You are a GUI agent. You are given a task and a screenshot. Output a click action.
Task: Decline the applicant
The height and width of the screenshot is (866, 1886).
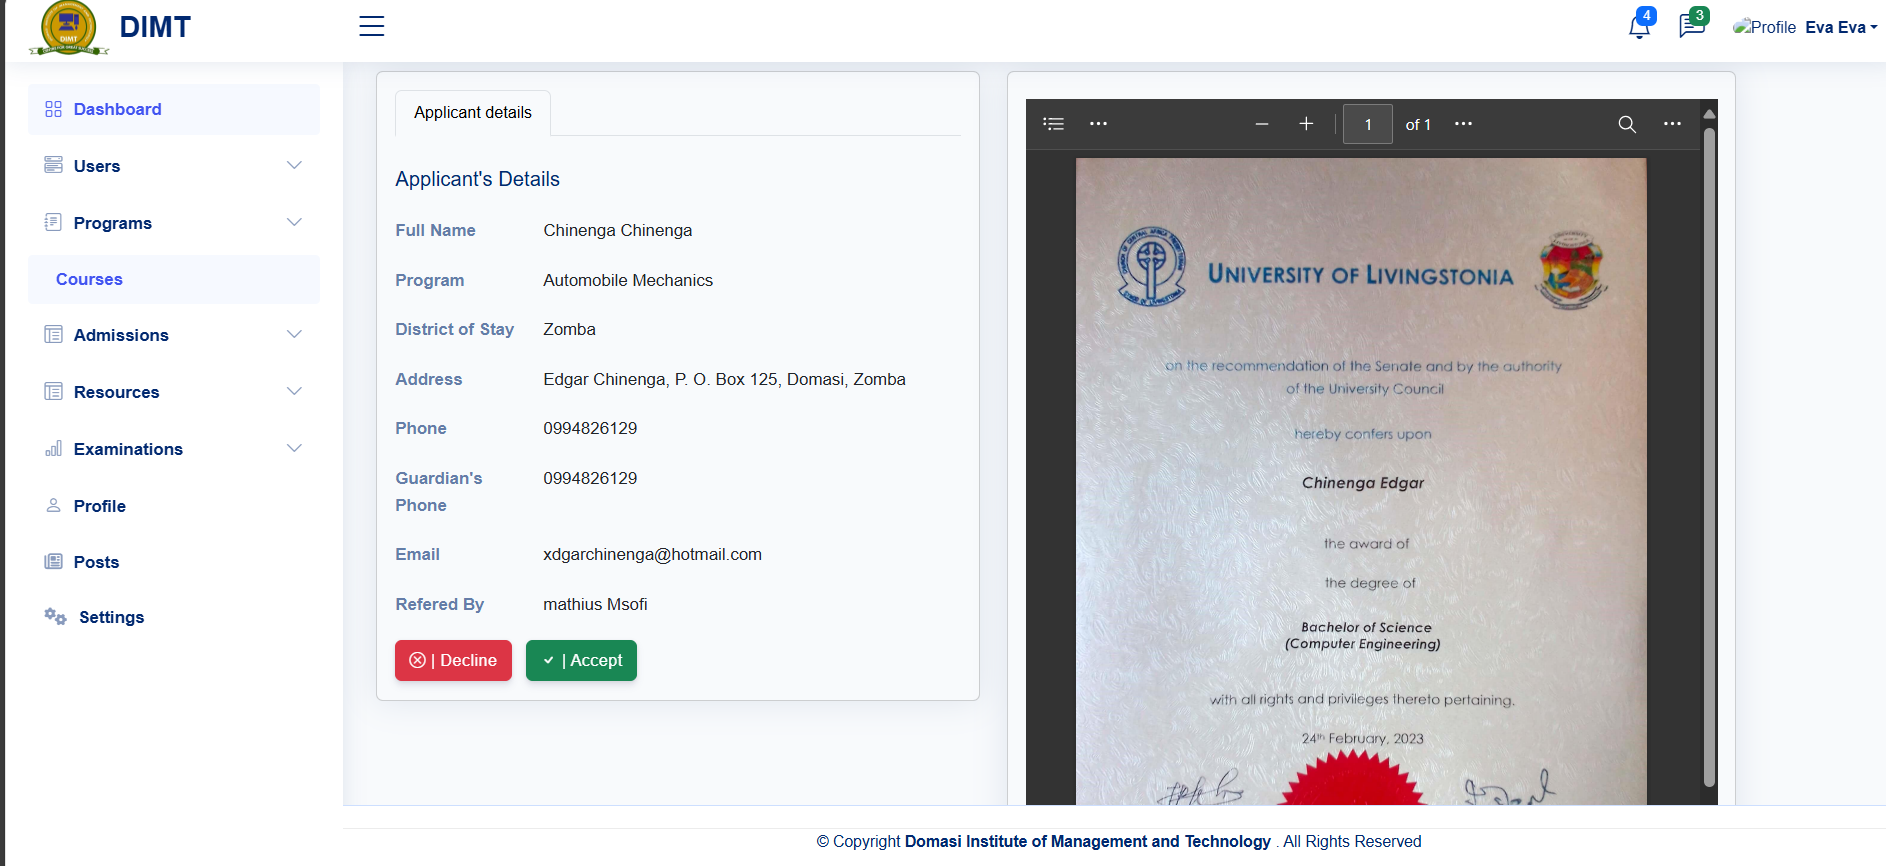[x=453, y=660]
